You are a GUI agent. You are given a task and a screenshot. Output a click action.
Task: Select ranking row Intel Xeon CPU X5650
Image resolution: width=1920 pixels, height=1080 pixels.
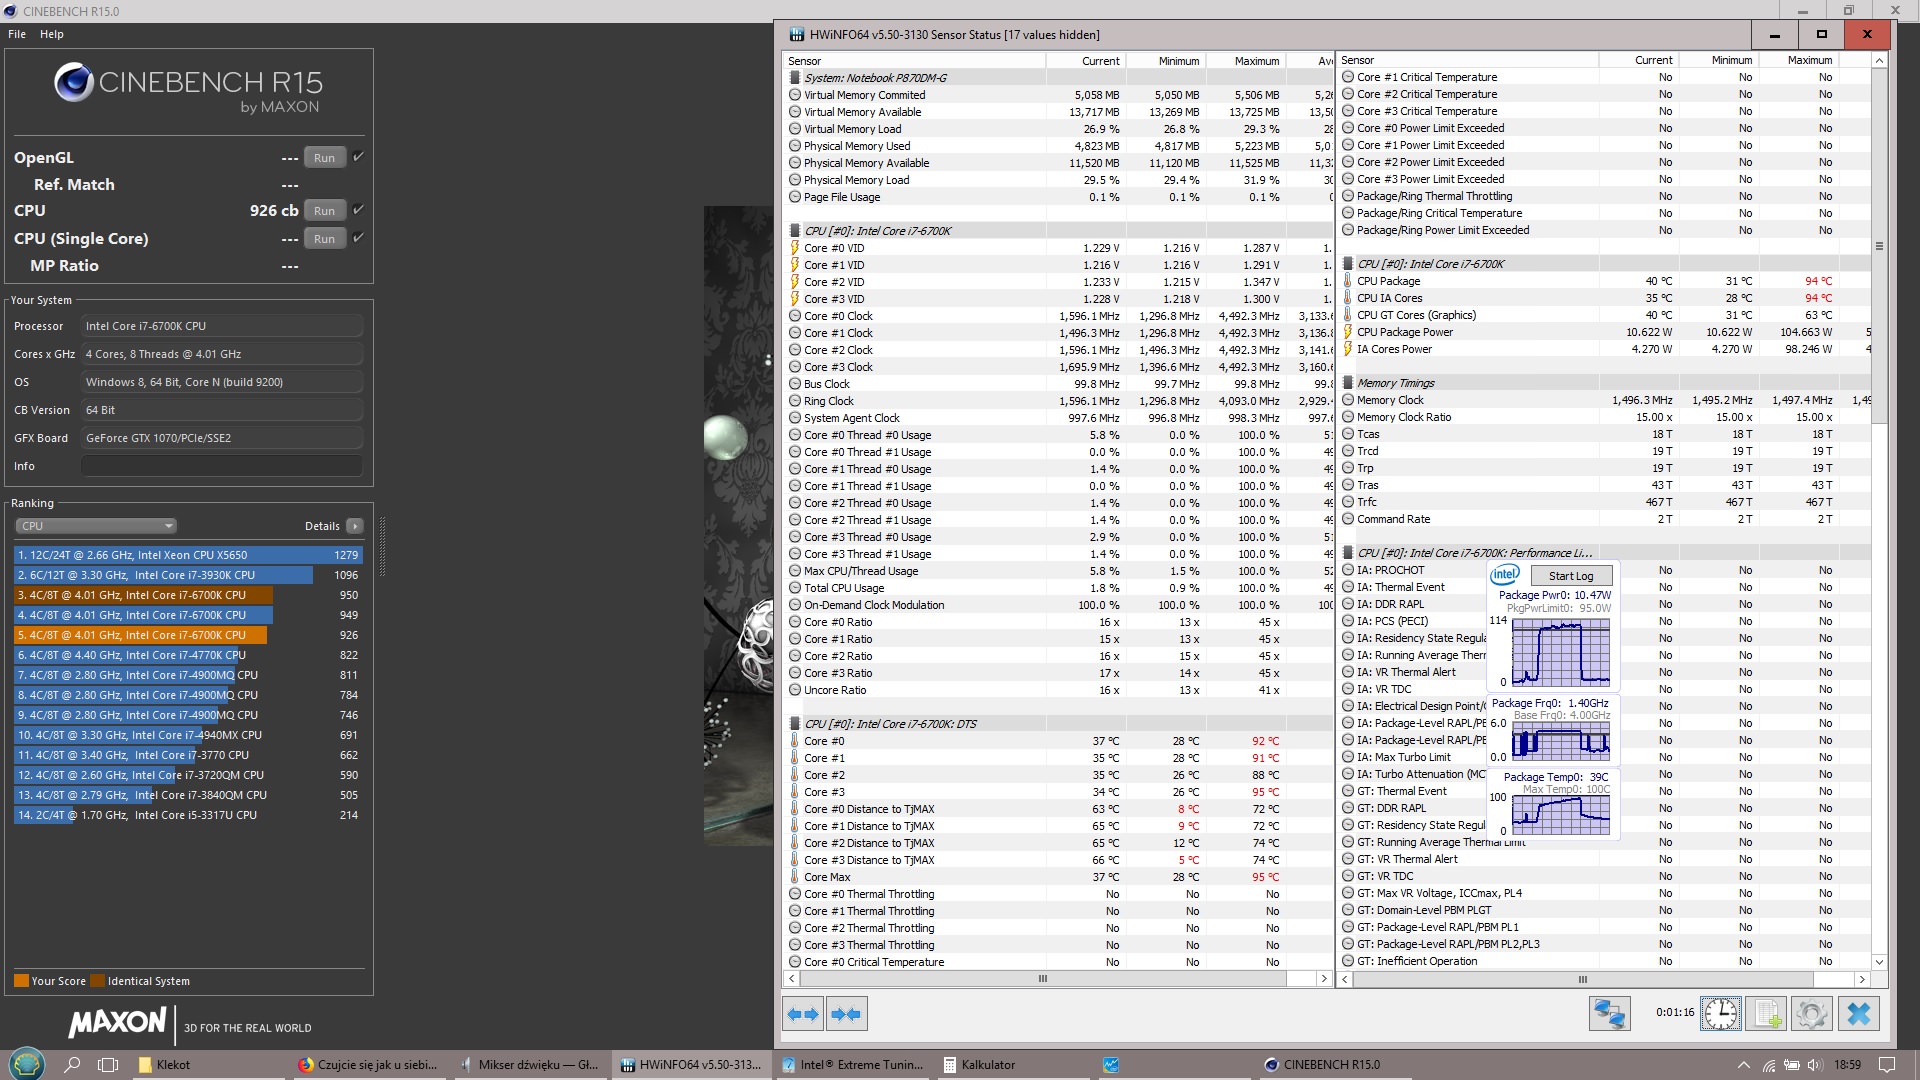[x=188, y=555]
